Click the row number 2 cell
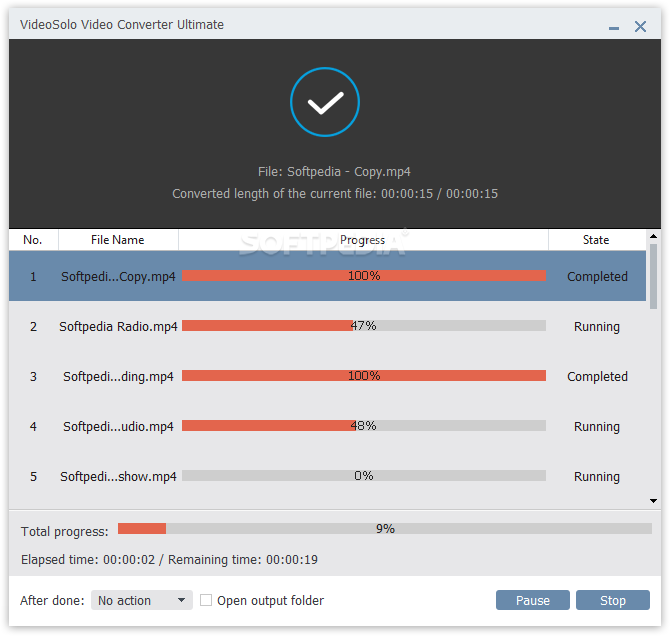Viewport: 670px width, 636px height. 33,327
